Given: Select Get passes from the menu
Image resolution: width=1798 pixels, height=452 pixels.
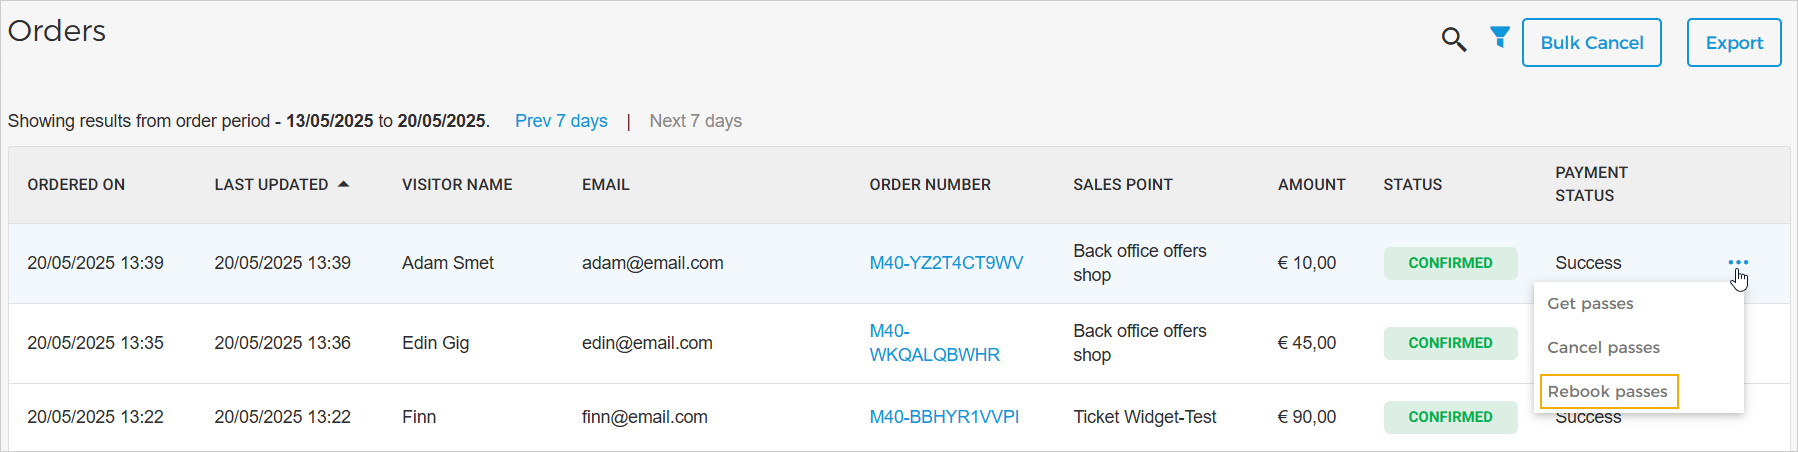Looking at the screenshot, I should coord(1590,304).
